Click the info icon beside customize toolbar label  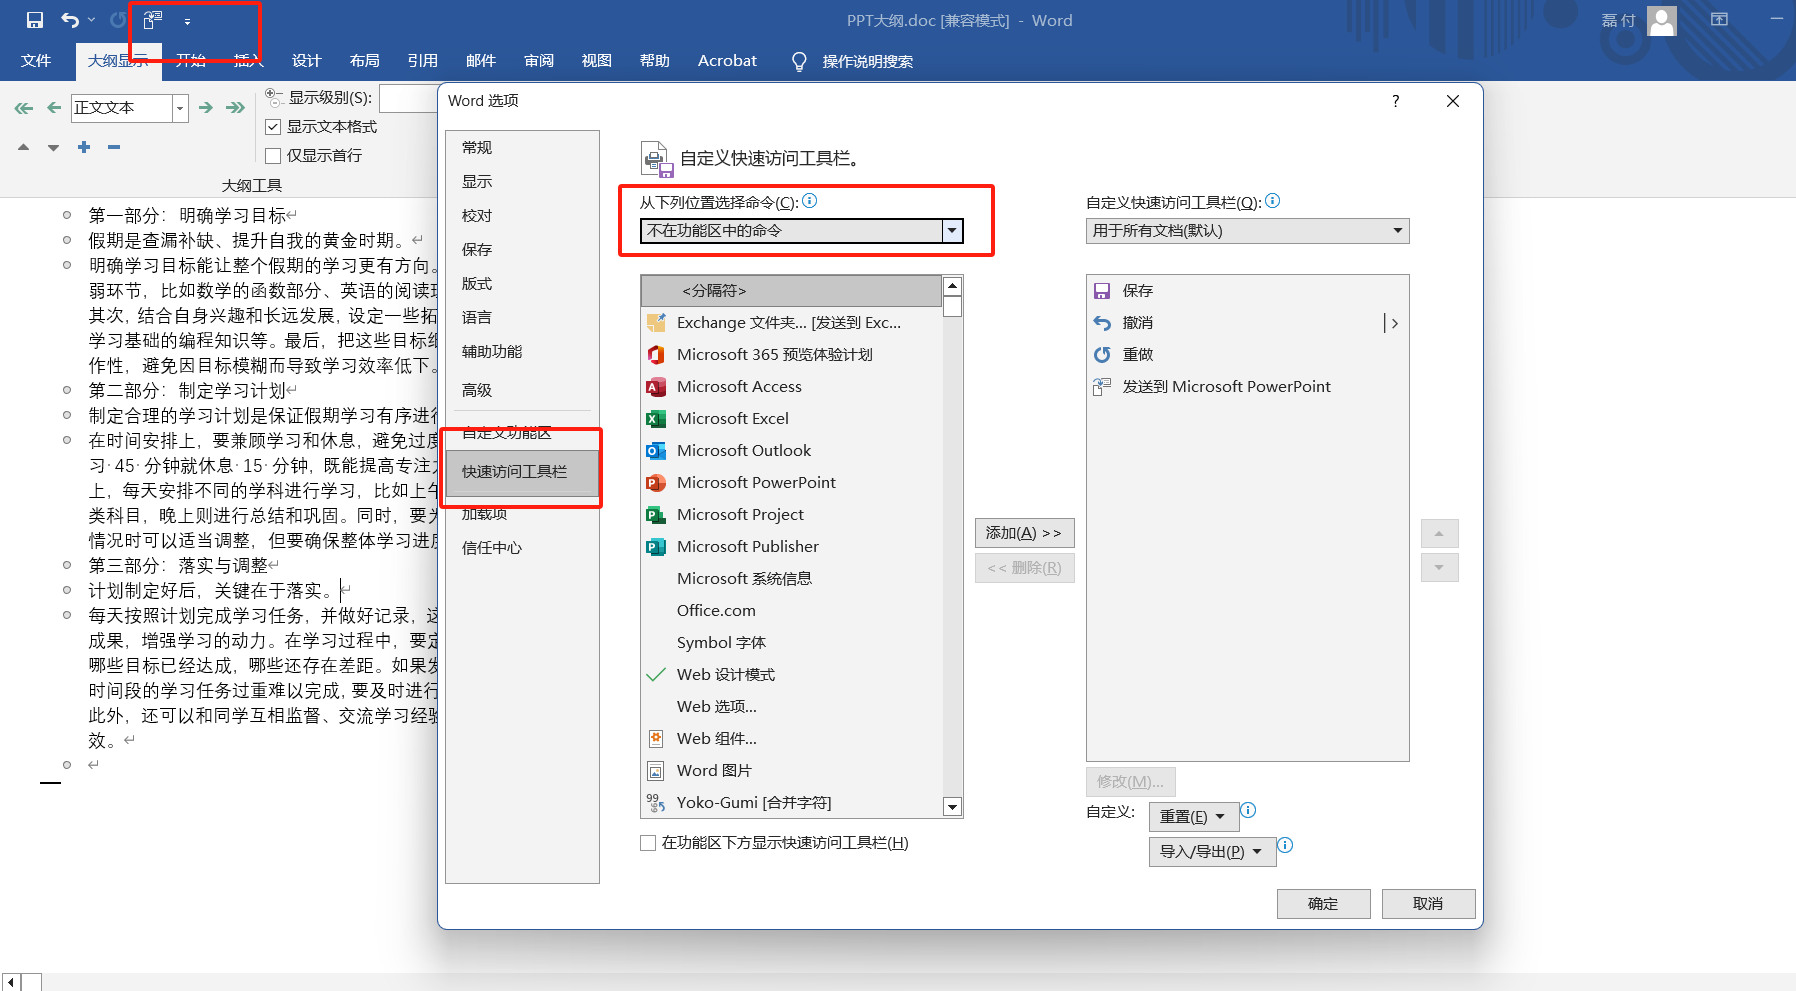point(1273,201)
